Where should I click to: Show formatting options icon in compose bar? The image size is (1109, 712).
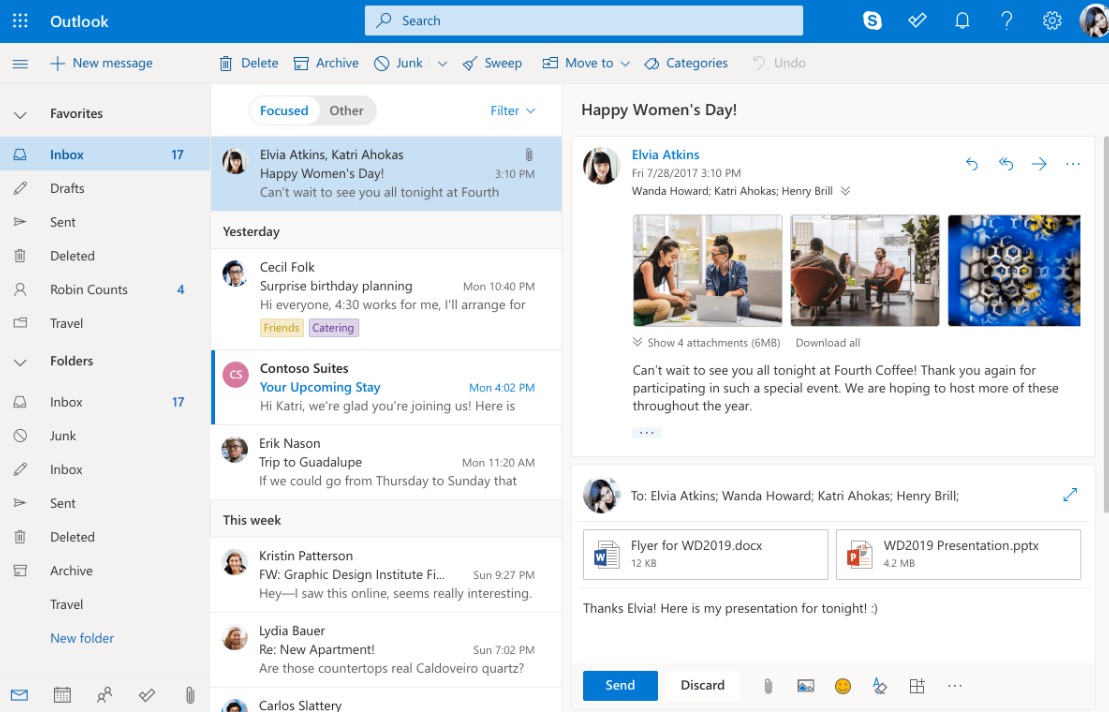(x=879, y=685)
